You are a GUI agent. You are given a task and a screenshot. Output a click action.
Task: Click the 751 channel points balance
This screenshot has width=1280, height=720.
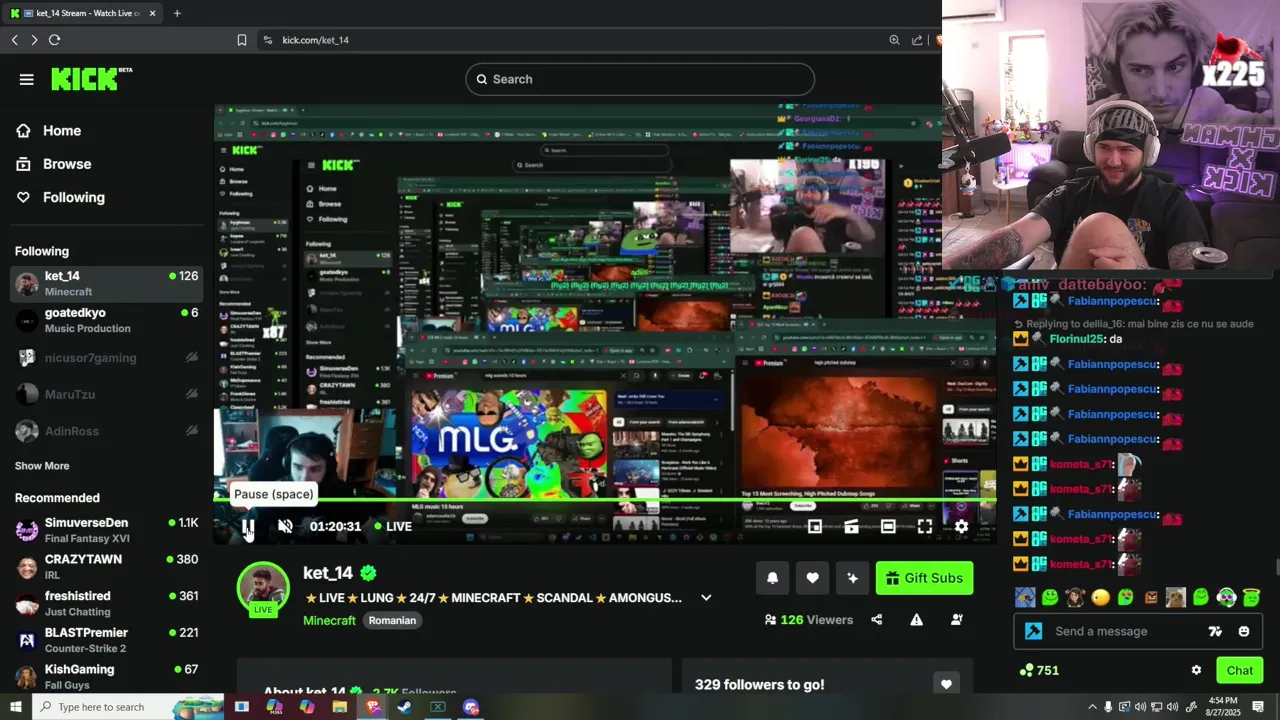tap(1039, 671)
